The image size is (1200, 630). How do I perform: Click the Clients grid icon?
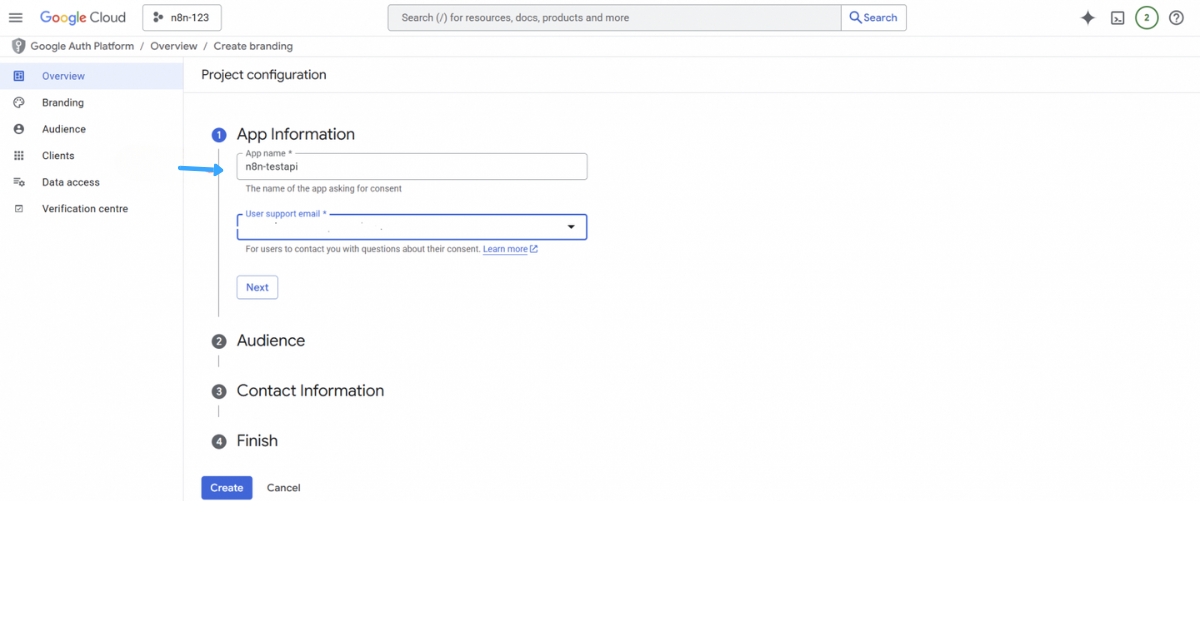pos(18,155)
